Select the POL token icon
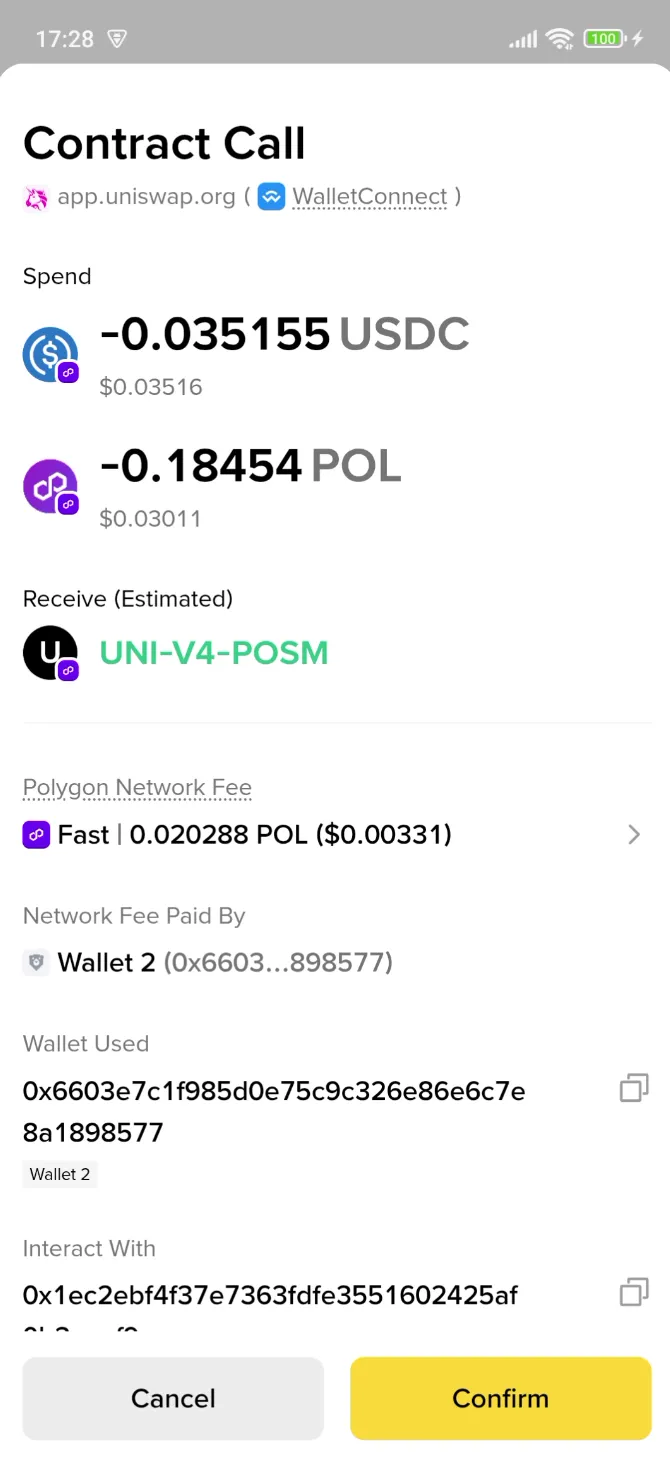670x1482 pixels. (x=50, y=485)
